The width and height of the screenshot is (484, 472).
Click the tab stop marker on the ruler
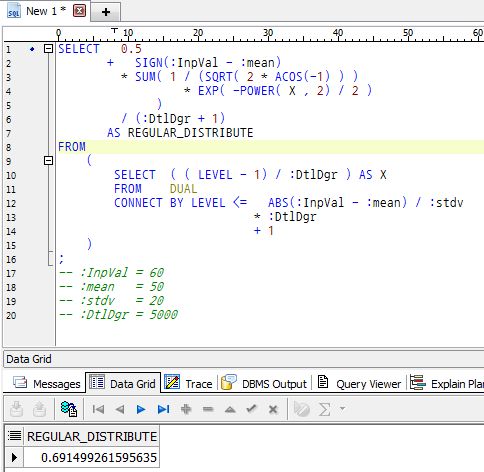[x=114, y=31]
